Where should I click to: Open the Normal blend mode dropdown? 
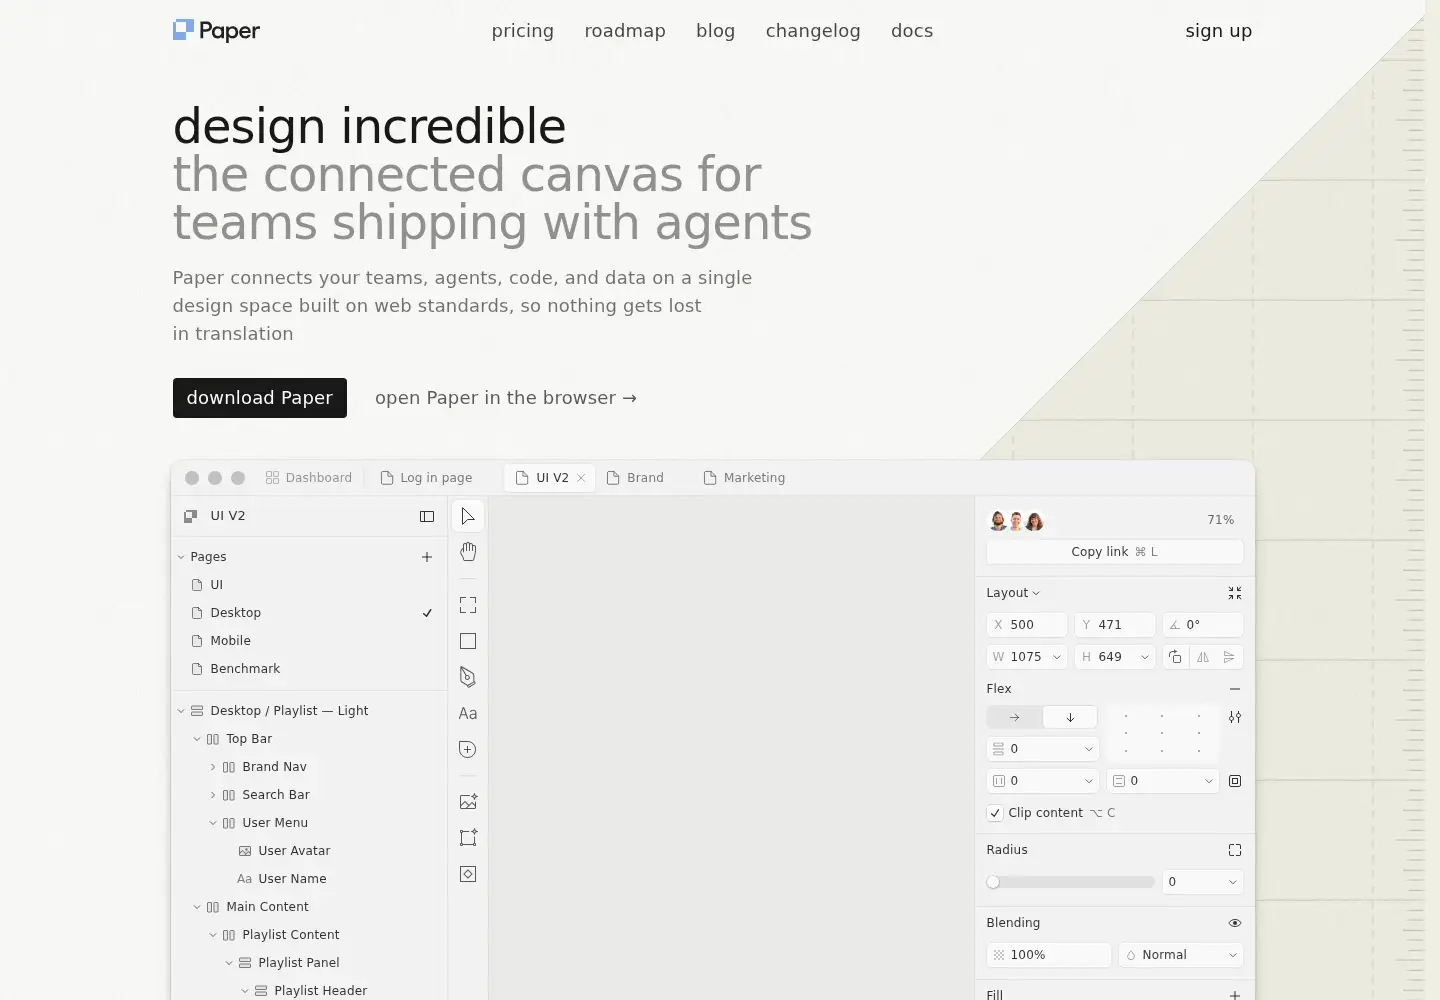[x=1181, y=955]
